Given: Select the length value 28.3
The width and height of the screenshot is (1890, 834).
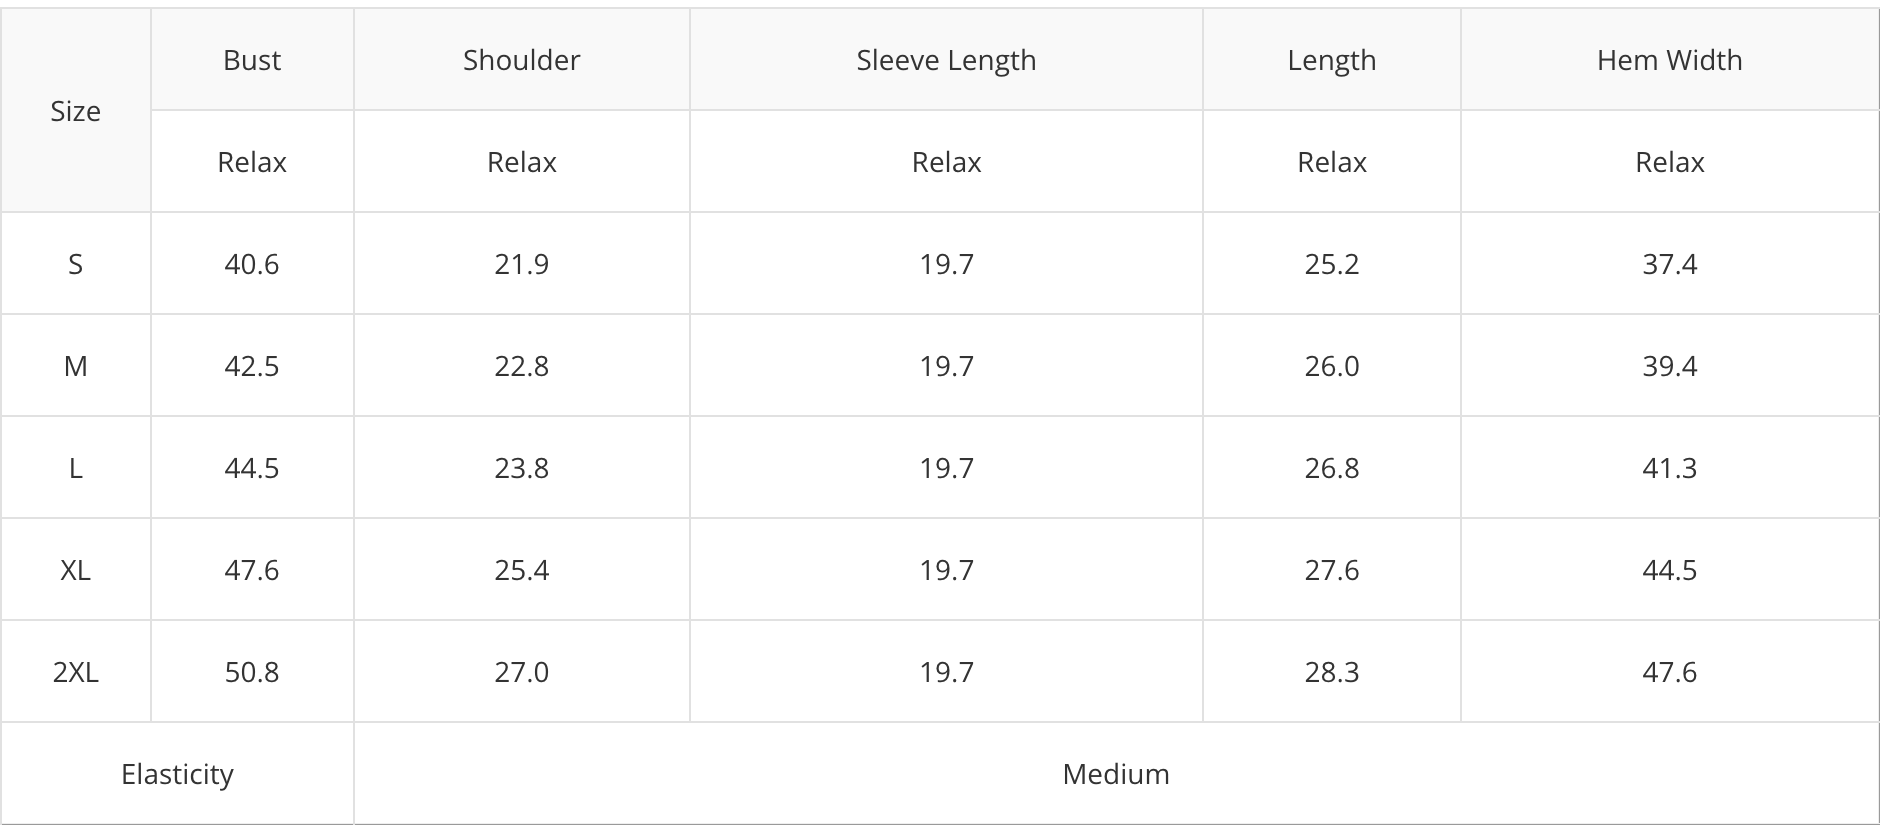Looking at the screenshot, I should click(1331, 672).
